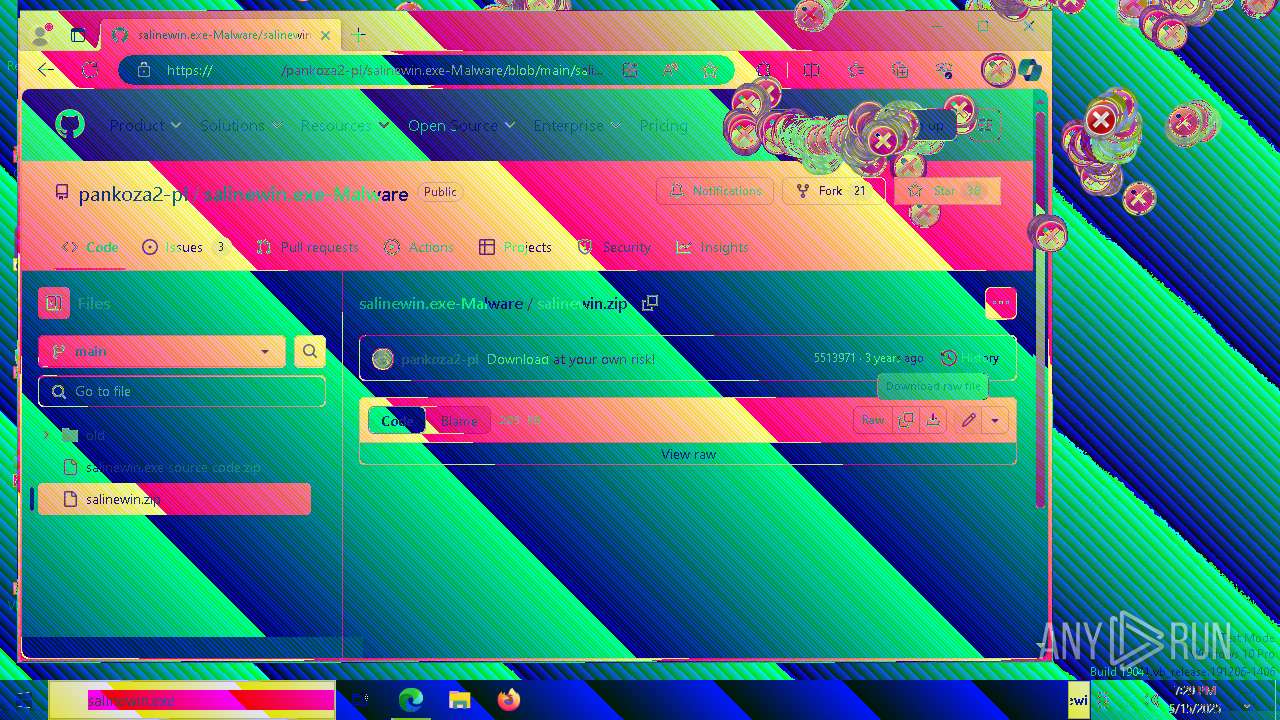Image resolution: width=1280 pixels, height=720 pixels.
Task: Open the Actions tab
Action: [x=419, y=247]
